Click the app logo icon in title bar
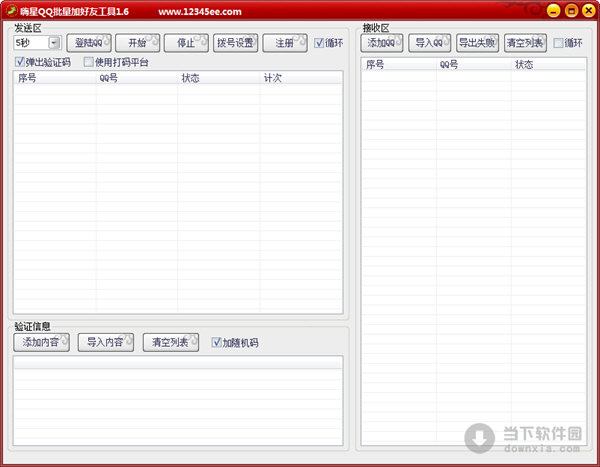The height and width of the screenshot is (467, 600). [11, 11]
